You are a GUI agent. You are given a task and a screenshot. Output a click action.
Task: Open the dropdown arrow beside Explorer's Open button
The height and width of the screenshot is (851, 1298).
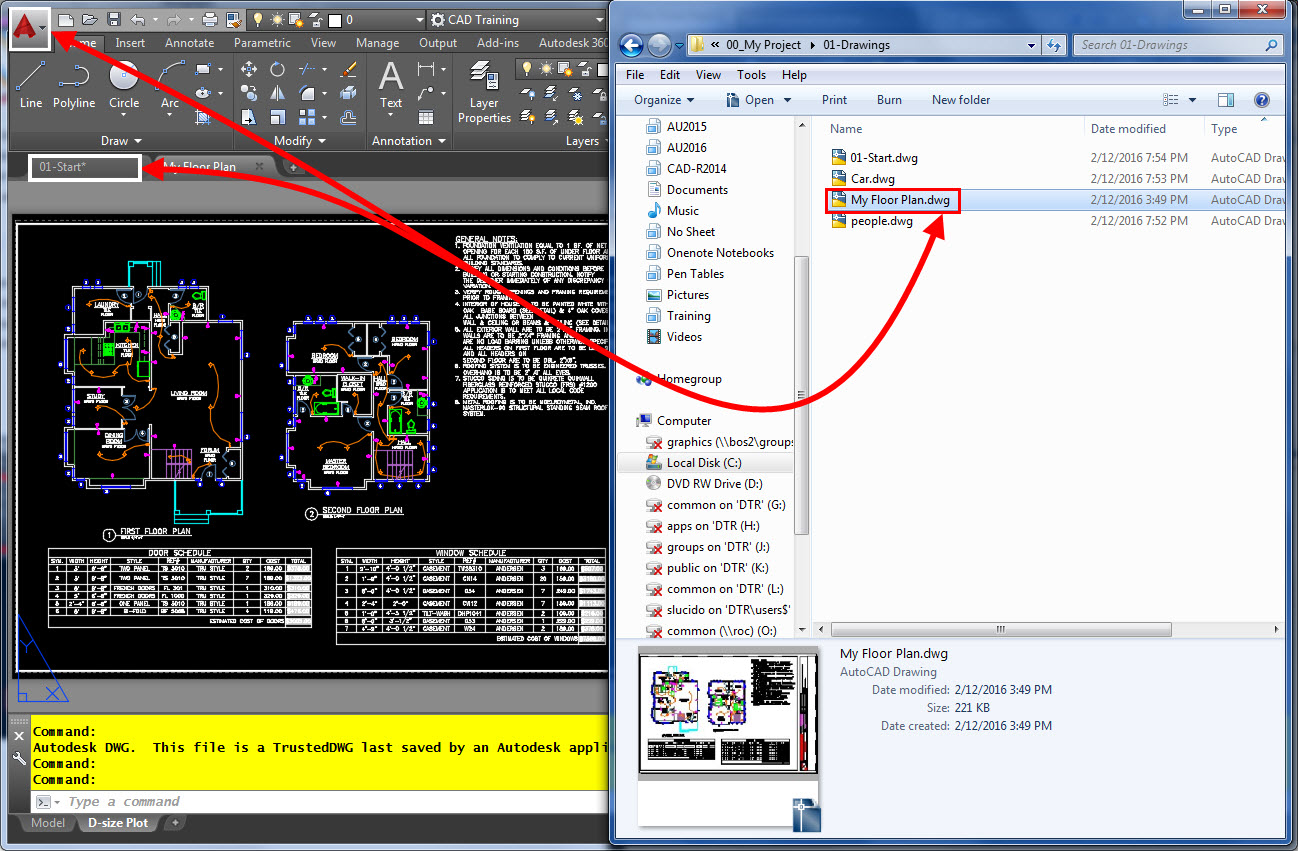[x=787, y=100]
